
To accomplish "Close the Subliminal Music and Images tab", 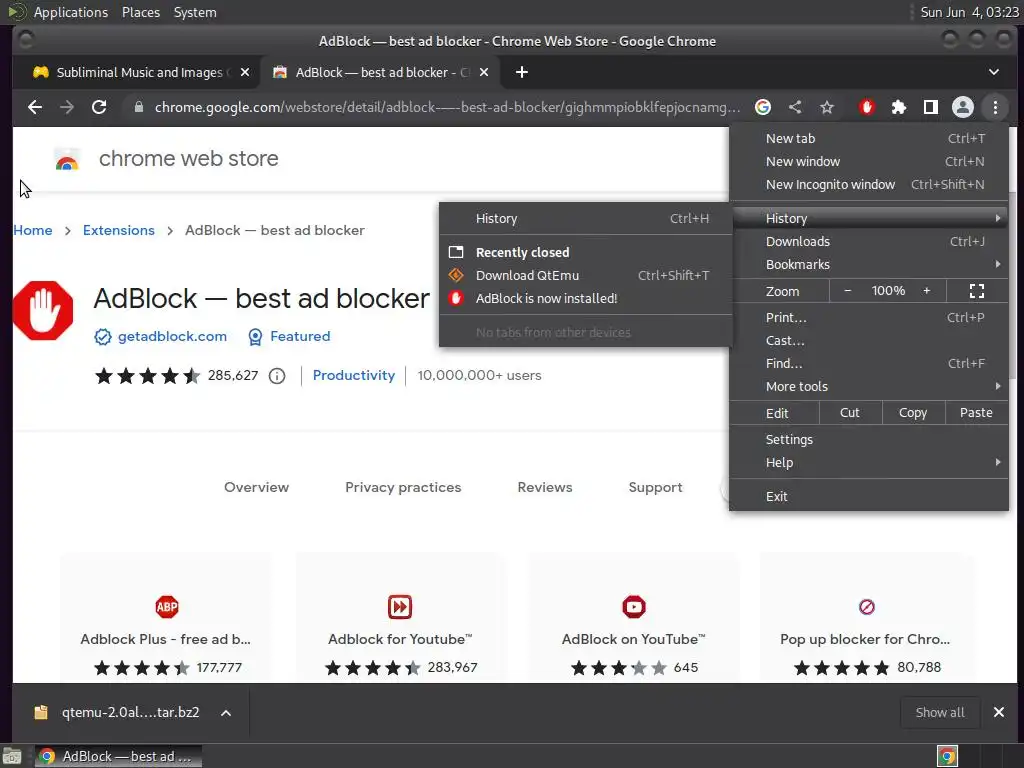I will point(245,72).
